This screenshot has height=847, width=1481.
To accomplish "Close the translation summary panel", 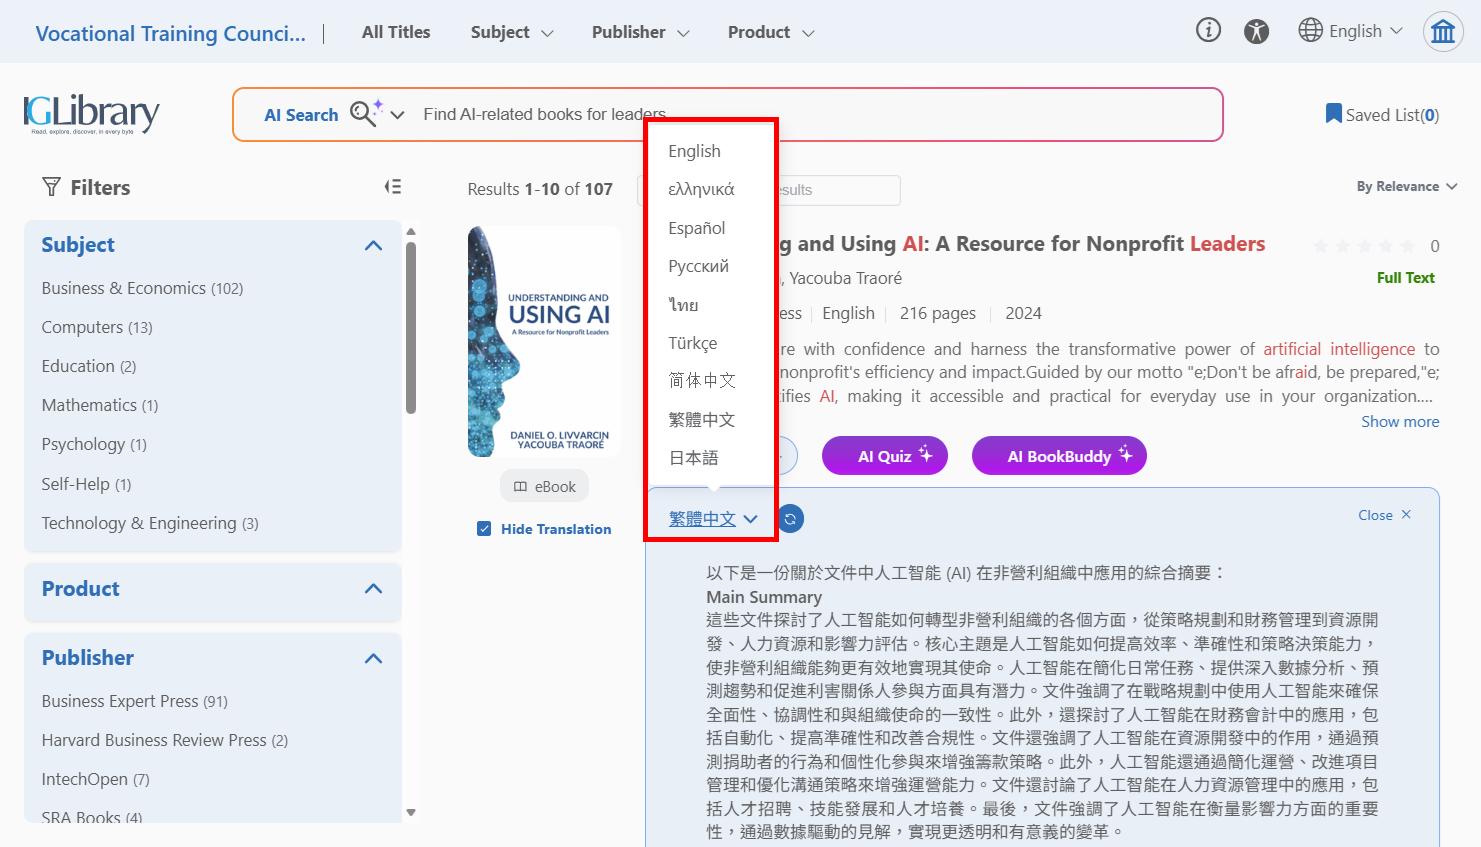I will (x=1385, y=515).
